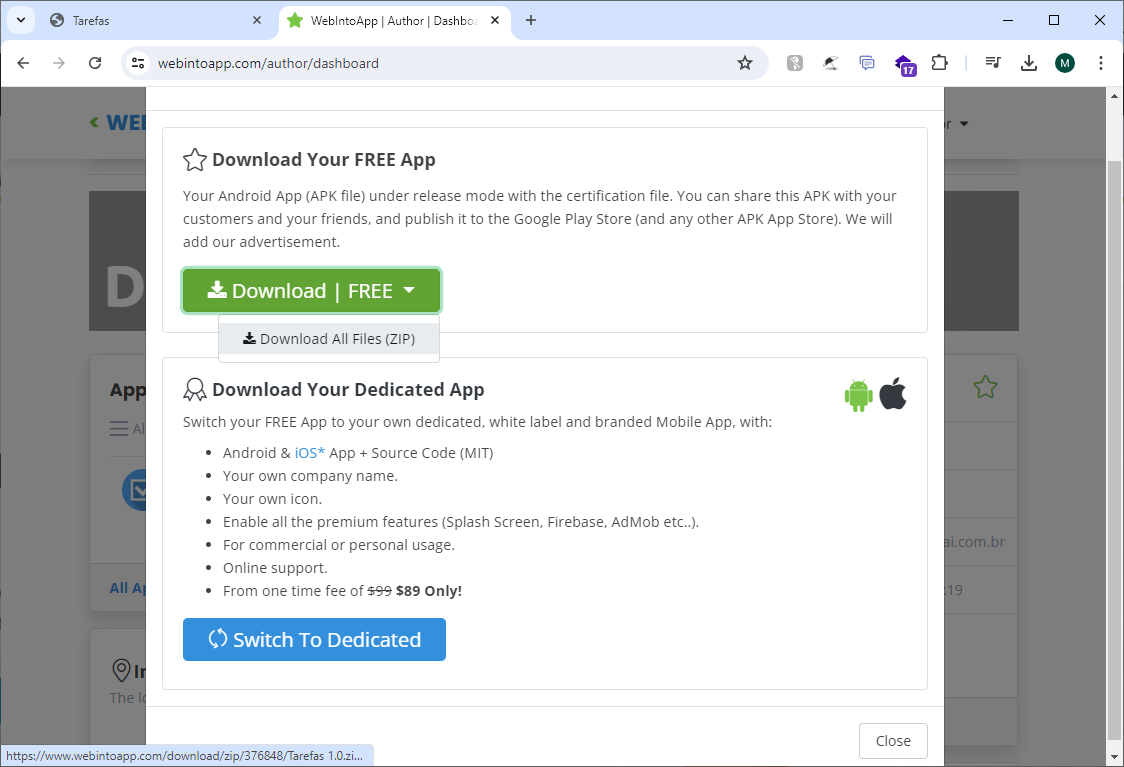Click "For commercial or personal usage." text

(x=338, y=545)
